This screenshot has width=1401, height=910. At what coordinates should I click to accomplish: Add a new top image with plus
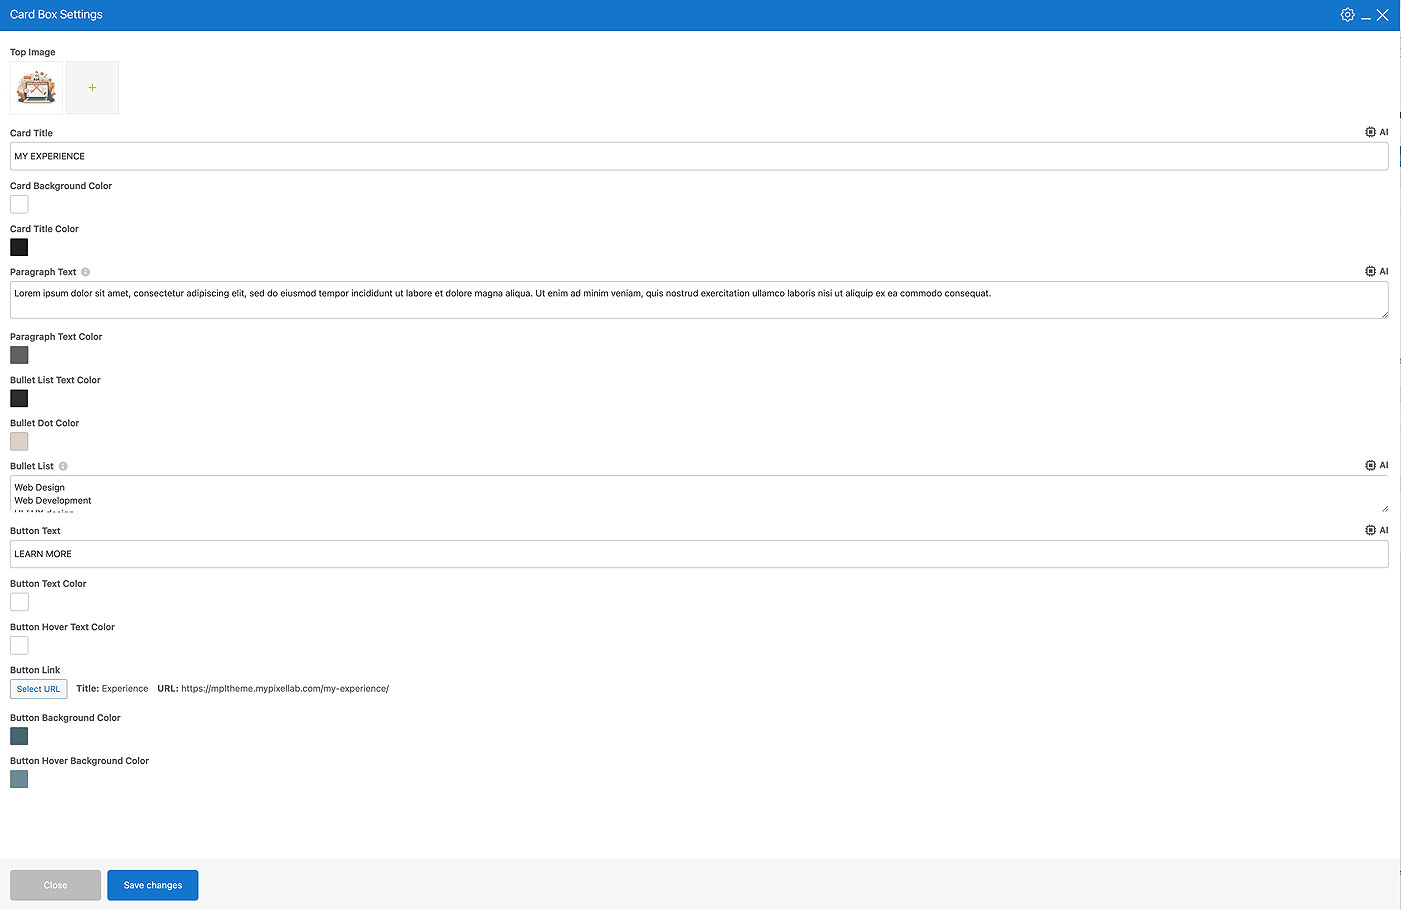[92, 88]
